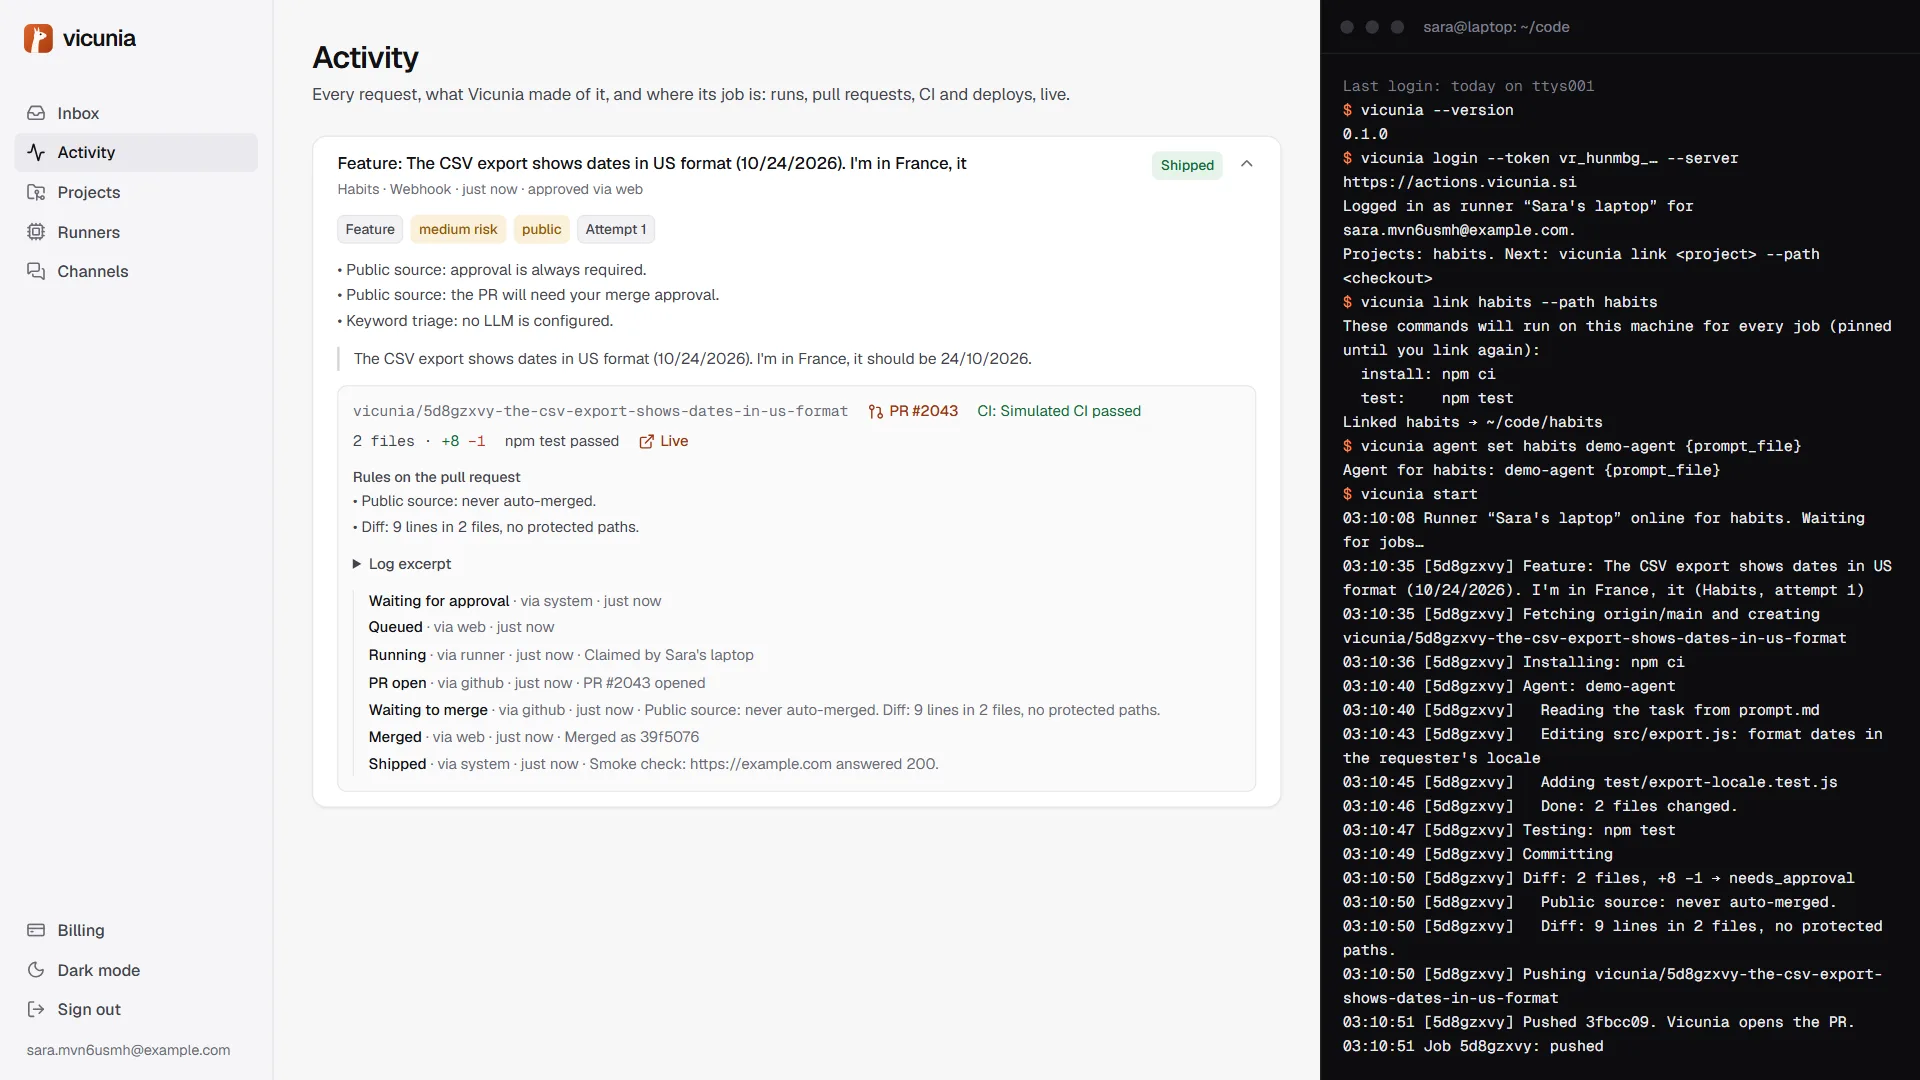Click 'Job 5d8gzxvy: pushed' terminal line

point(1473,1046)
